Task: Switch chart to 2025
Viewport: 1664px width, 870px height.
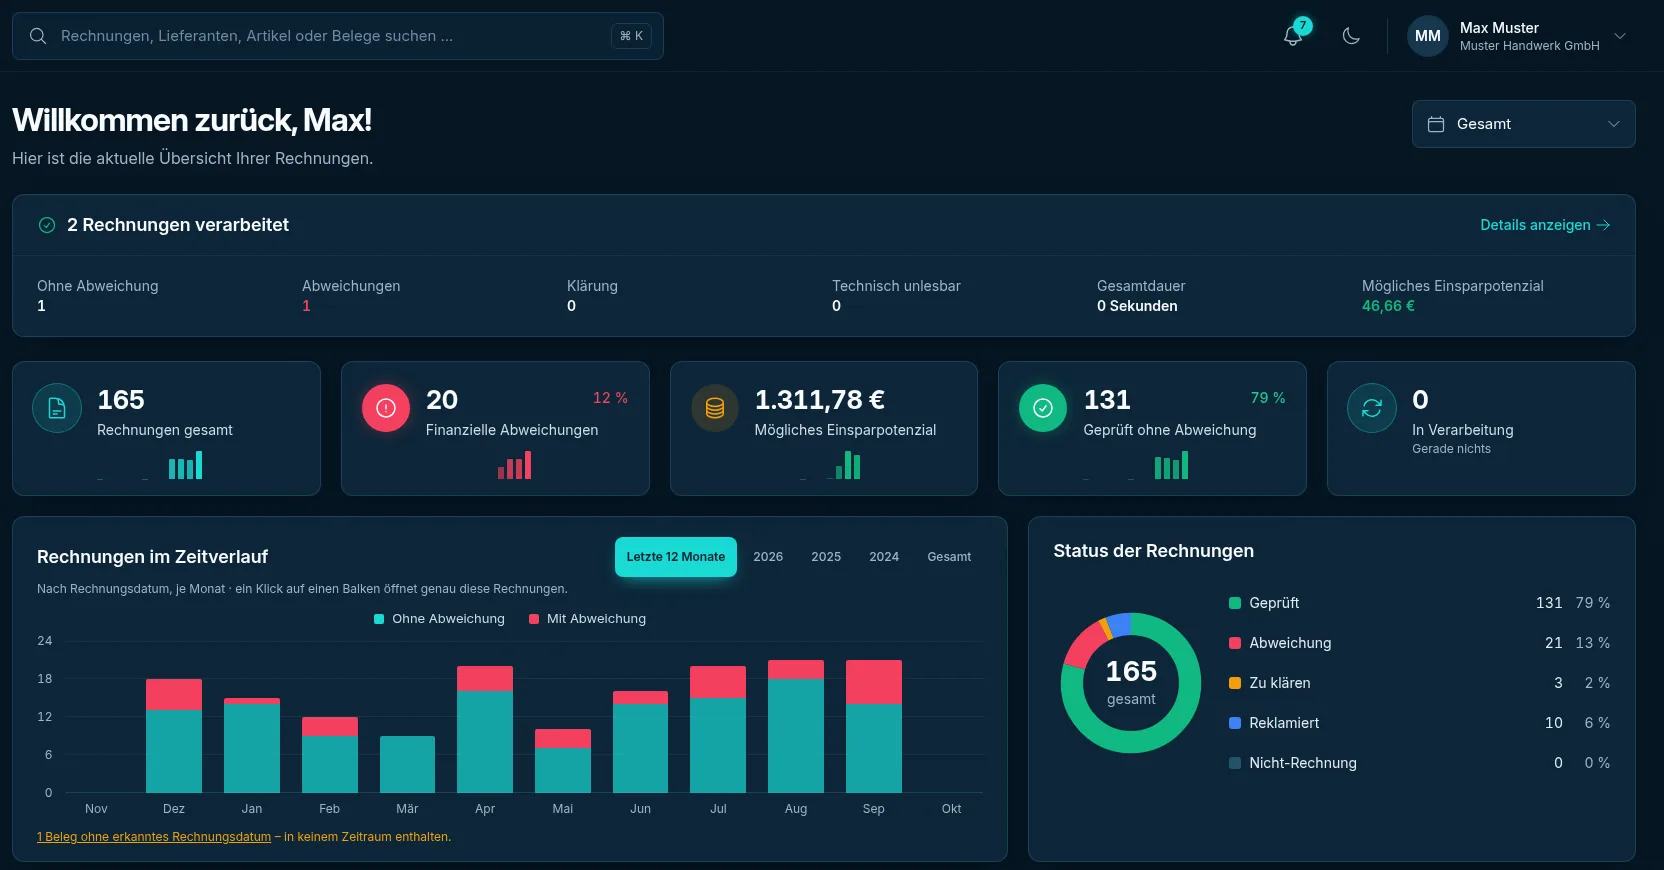Action: pos(826,557)
